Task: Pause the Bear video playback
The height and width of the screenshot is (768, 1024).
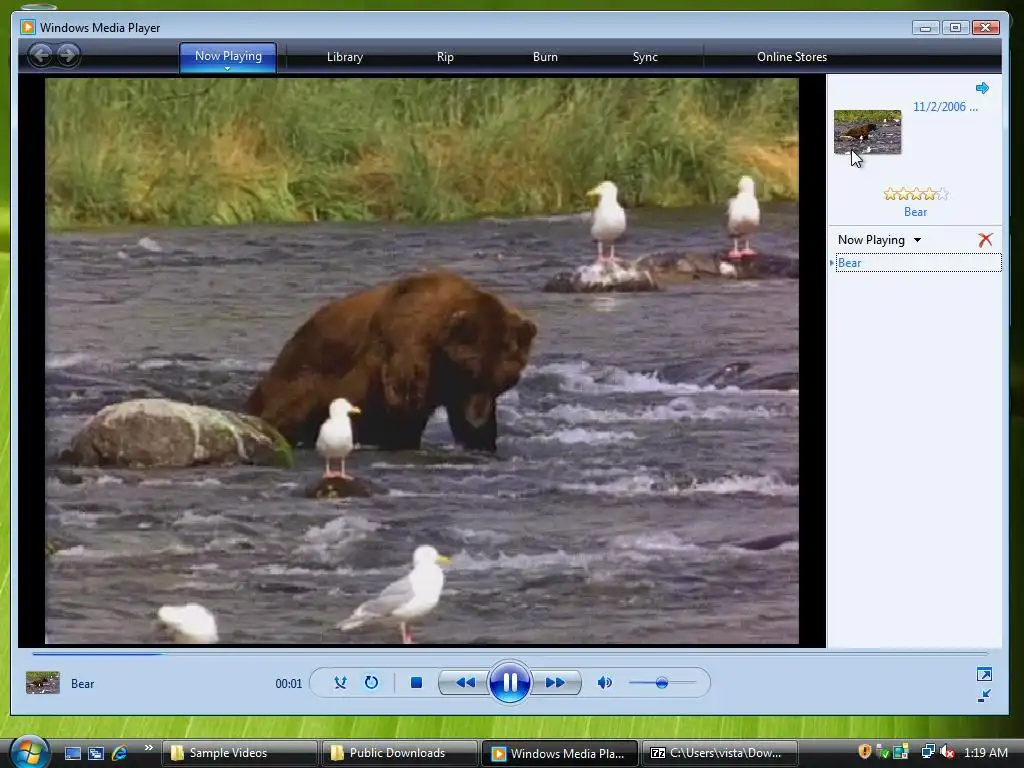Action: pyautogui.click(x=509, y=682)
